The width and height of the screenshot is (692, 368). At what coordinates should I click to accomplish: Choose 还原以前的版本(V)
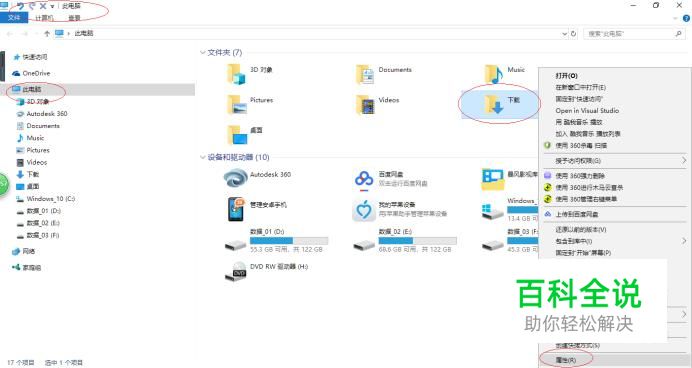coord(580,229)
